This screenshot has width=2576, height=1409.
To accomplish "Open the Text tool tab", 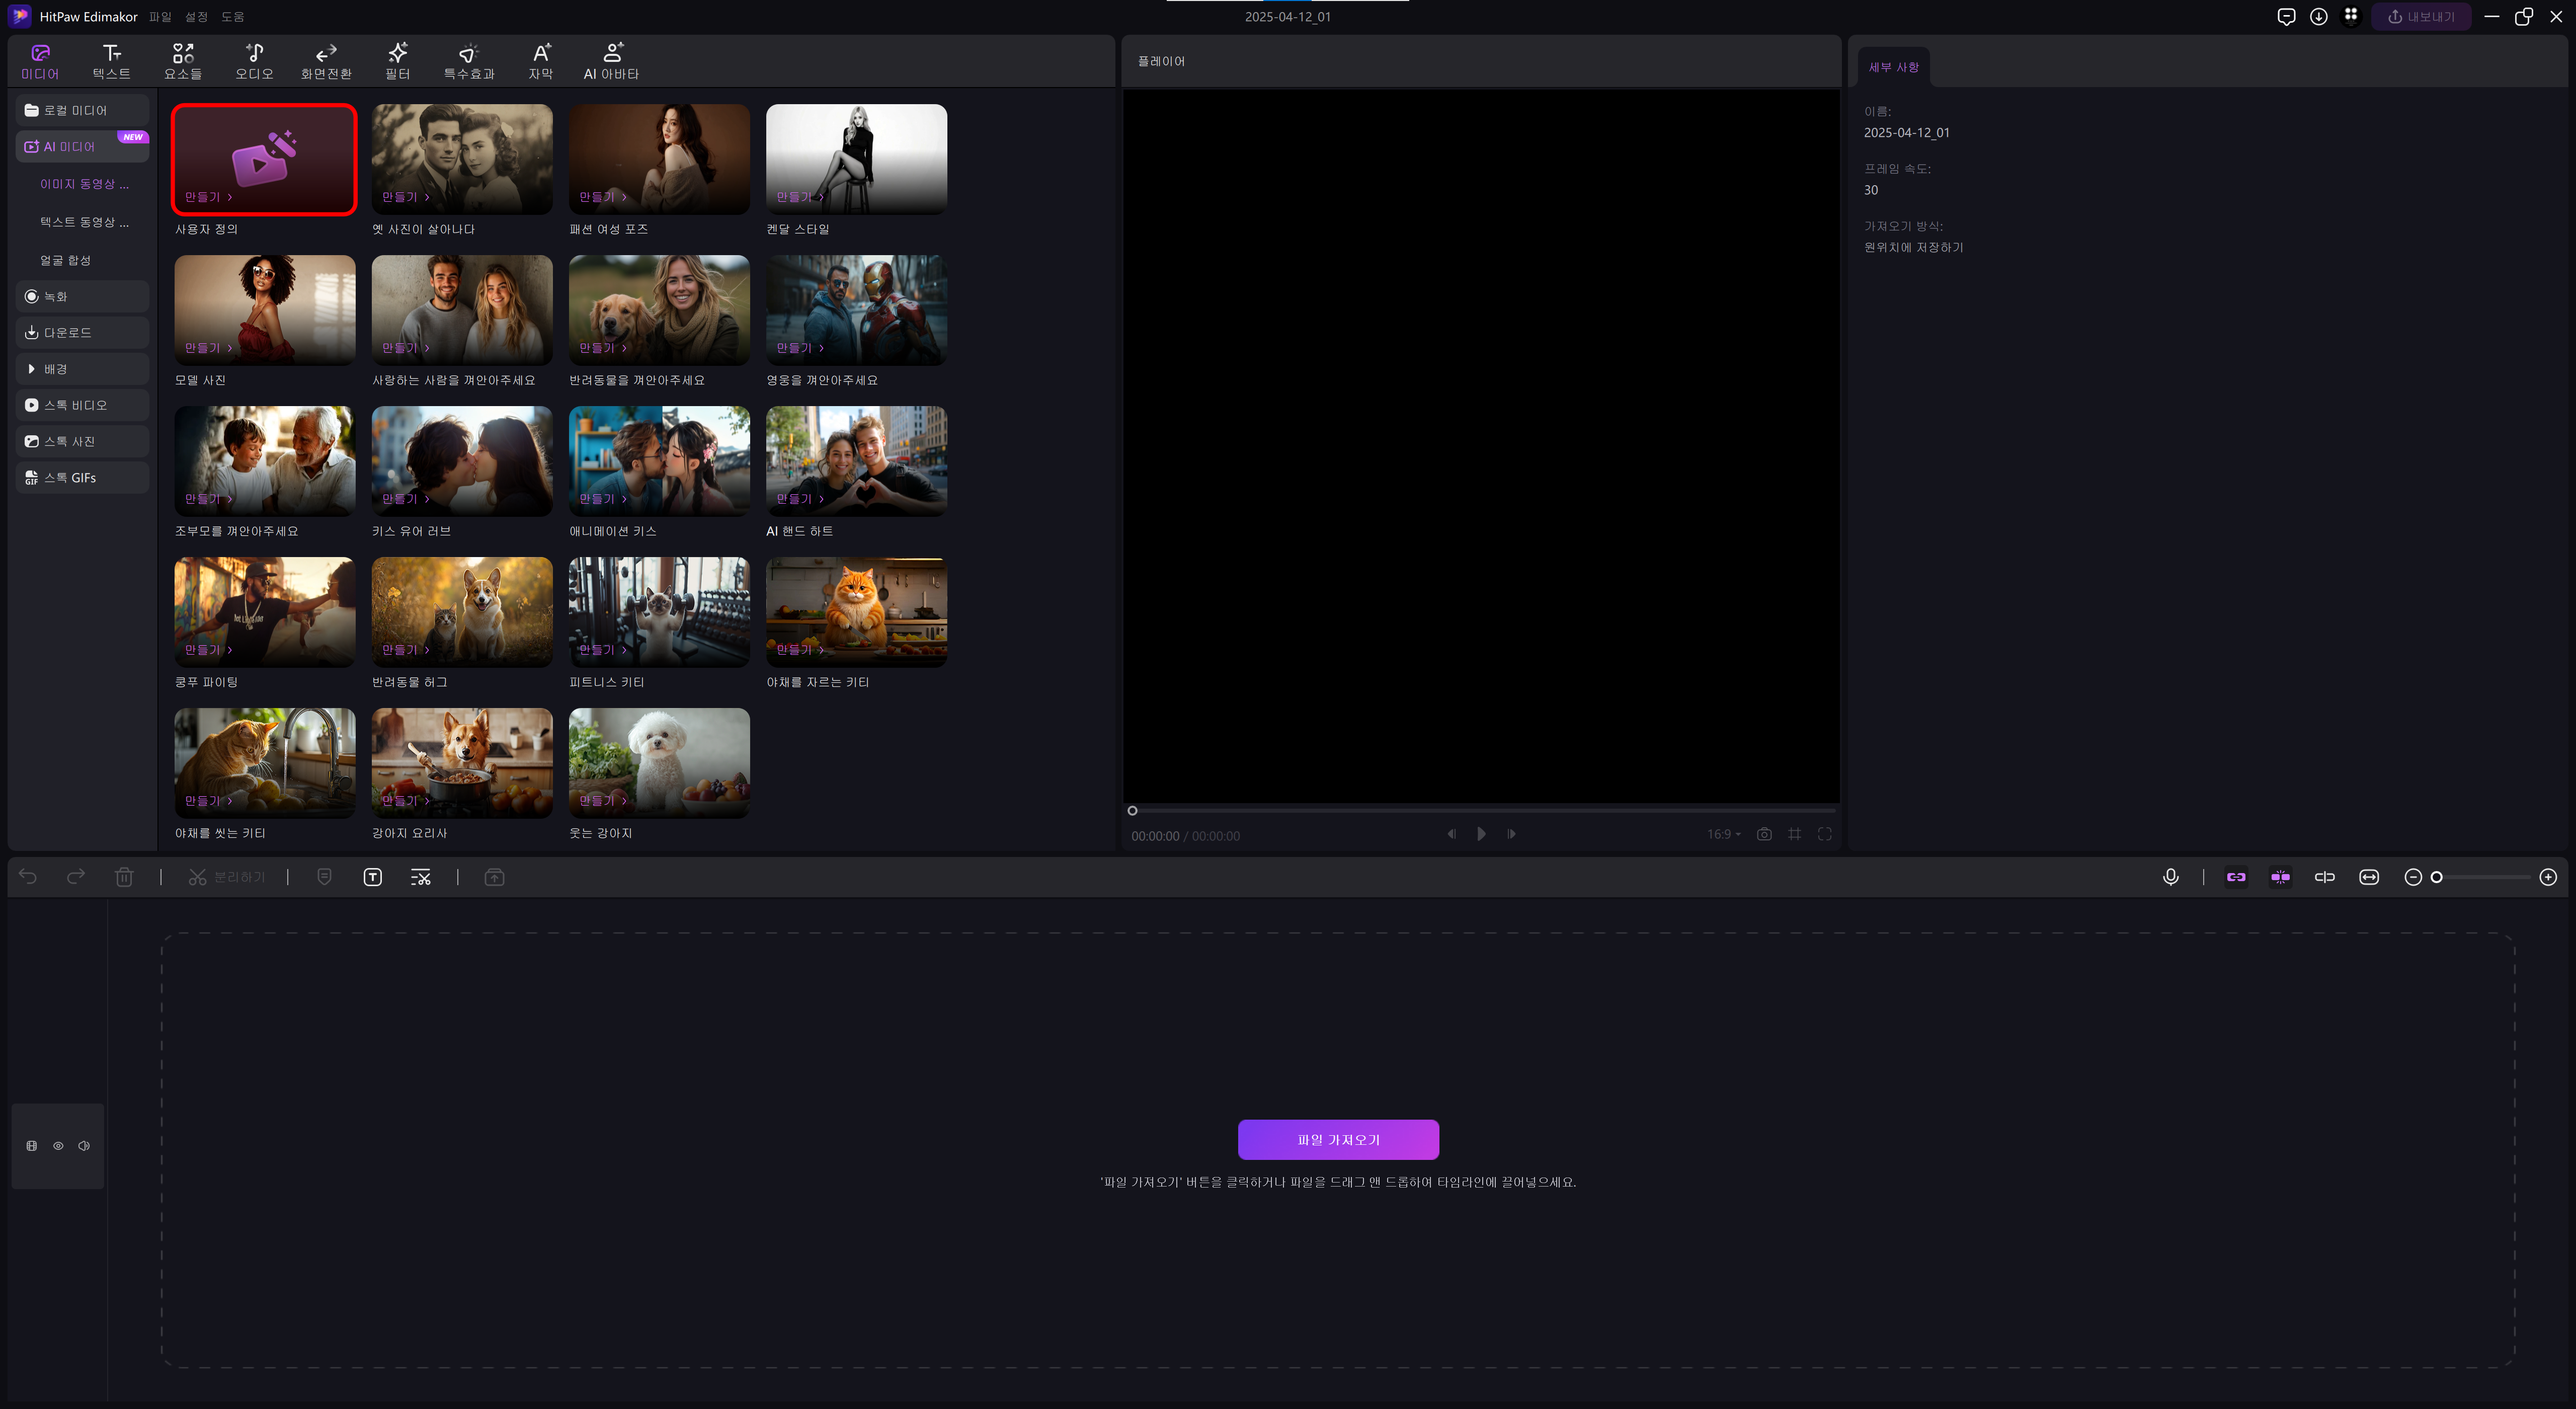I will (111, 61).
